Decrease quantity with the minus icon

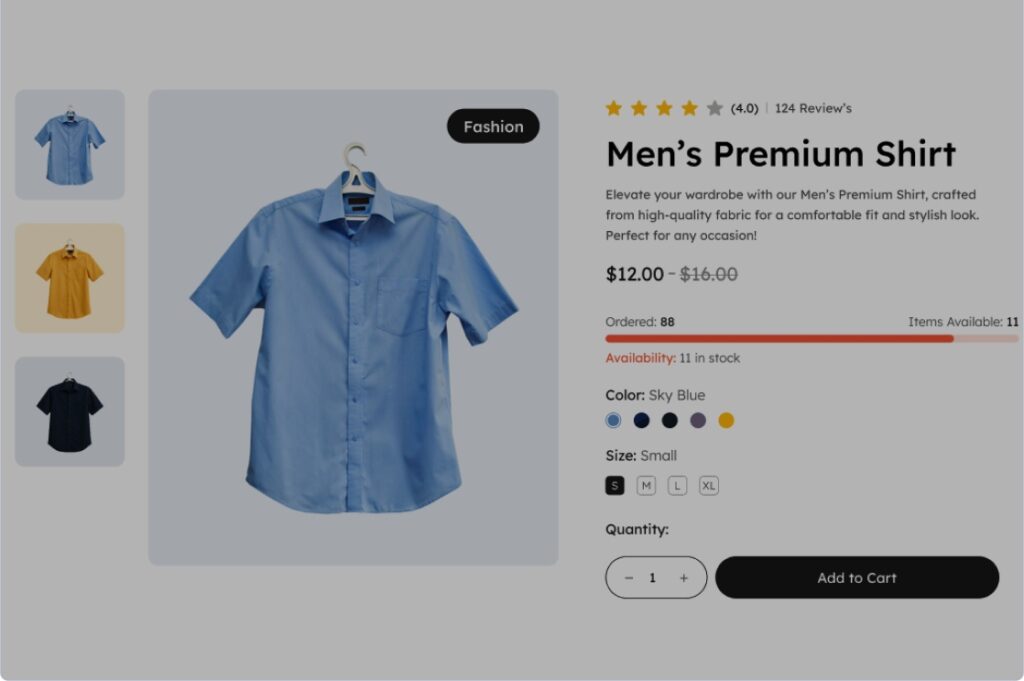629,578
